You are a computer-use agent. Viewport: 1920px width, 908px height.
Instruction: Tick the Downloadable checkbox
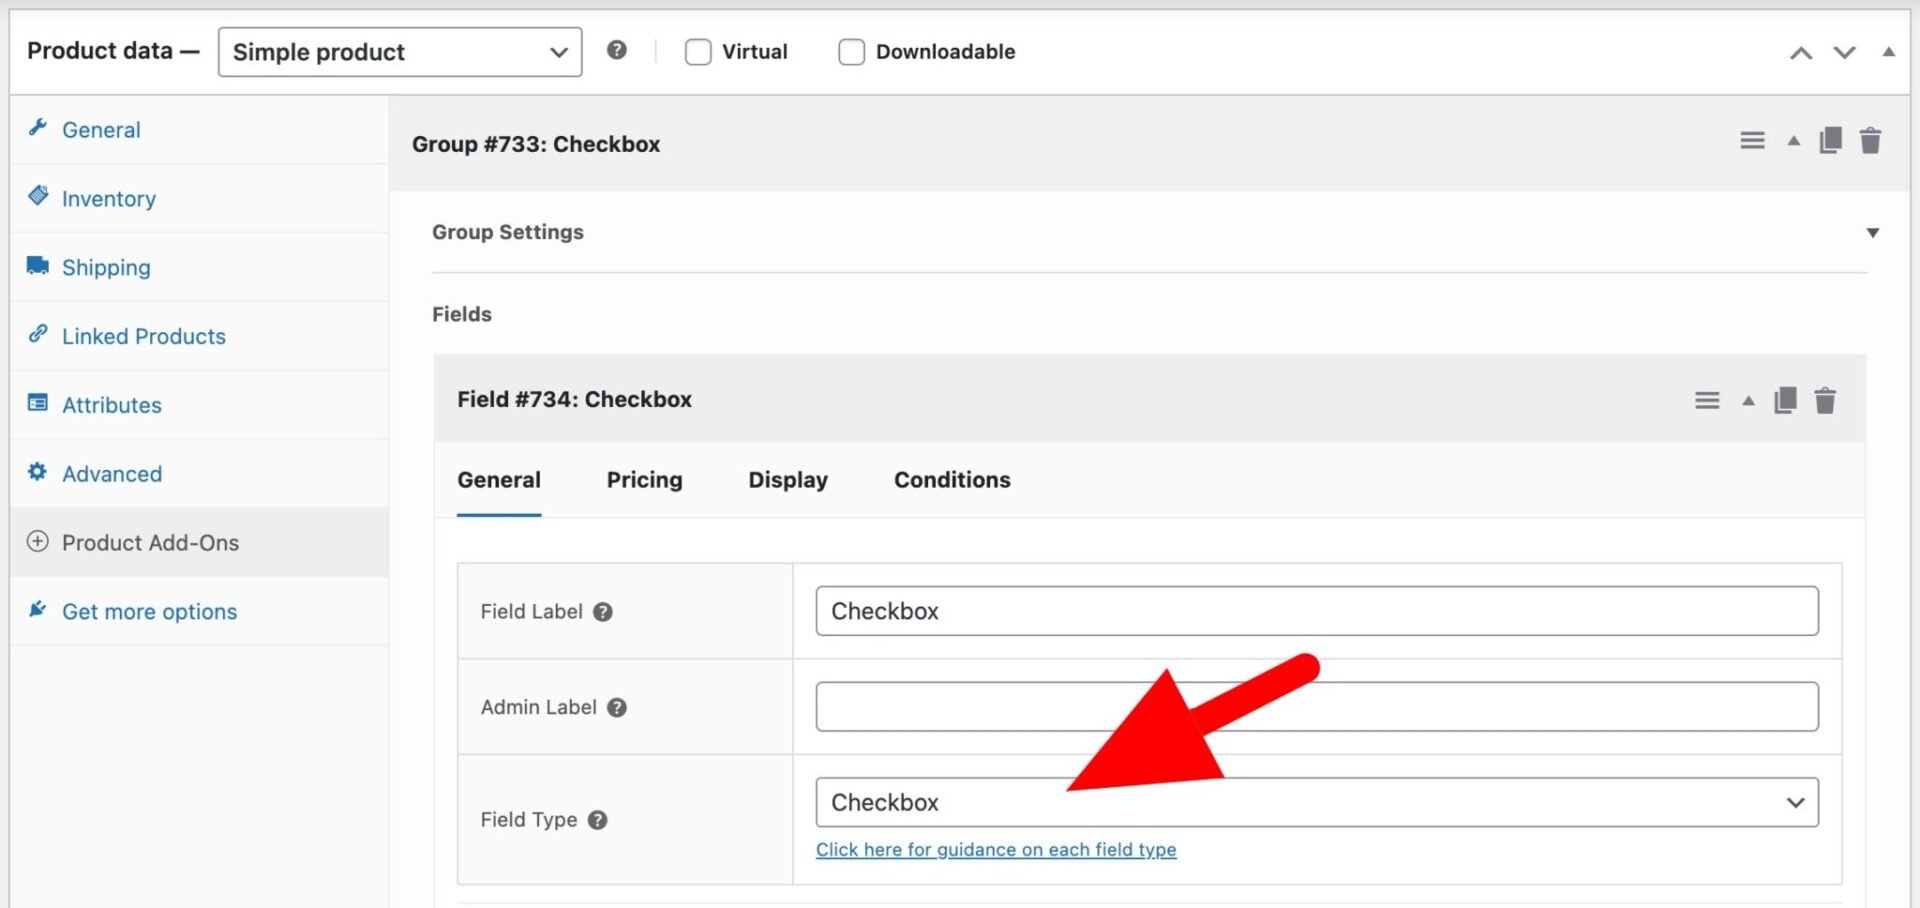[851, 52]
